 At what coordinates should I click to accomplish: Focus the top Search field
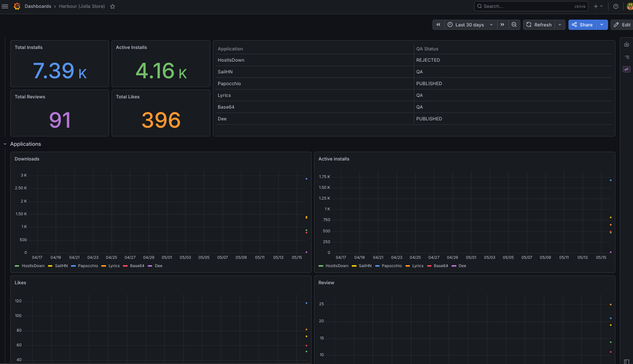tap(531, 6)
